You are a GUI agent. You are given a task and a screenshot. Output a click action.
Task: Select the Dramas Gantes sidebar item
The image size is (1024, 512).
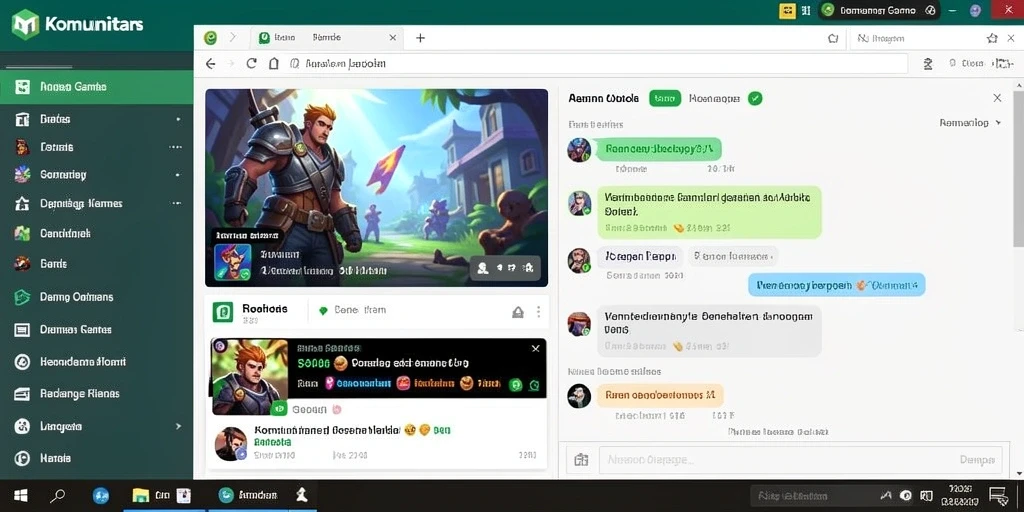click(97, 330)
